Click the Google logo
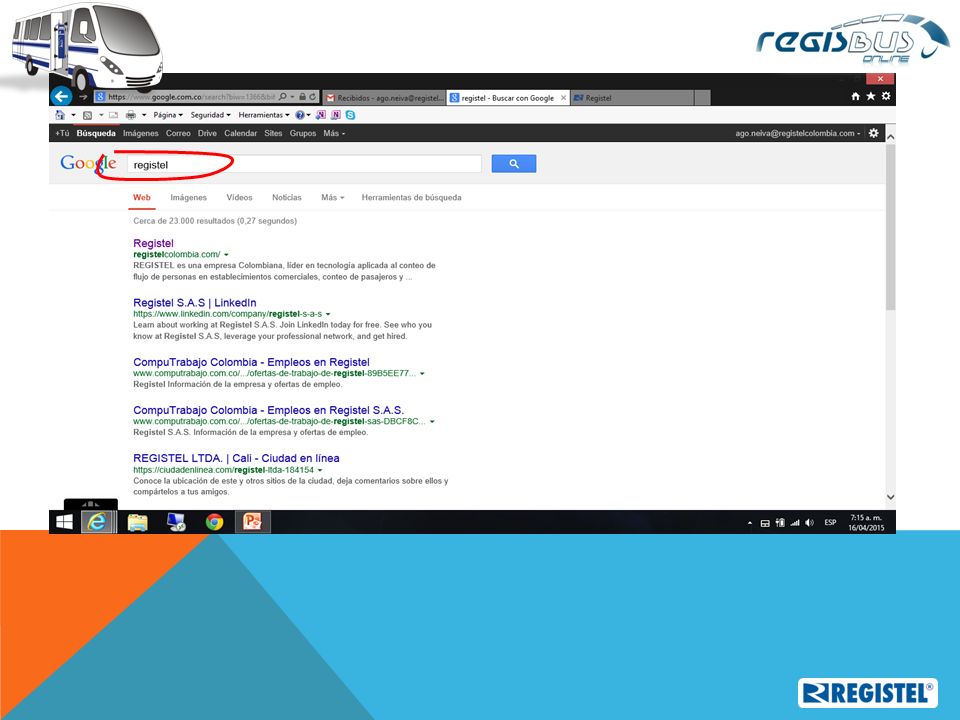960x720 pixels. (88, 163)
